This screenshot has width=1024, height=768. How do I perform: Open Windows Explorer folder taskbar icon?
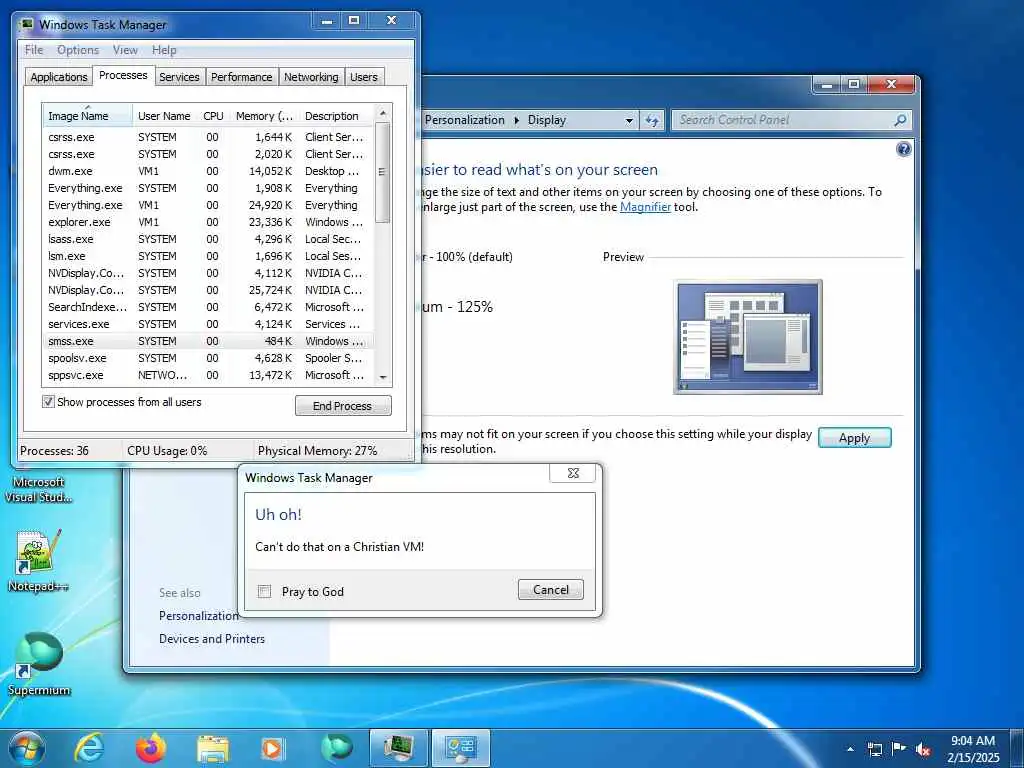click(x=213, y=749)
